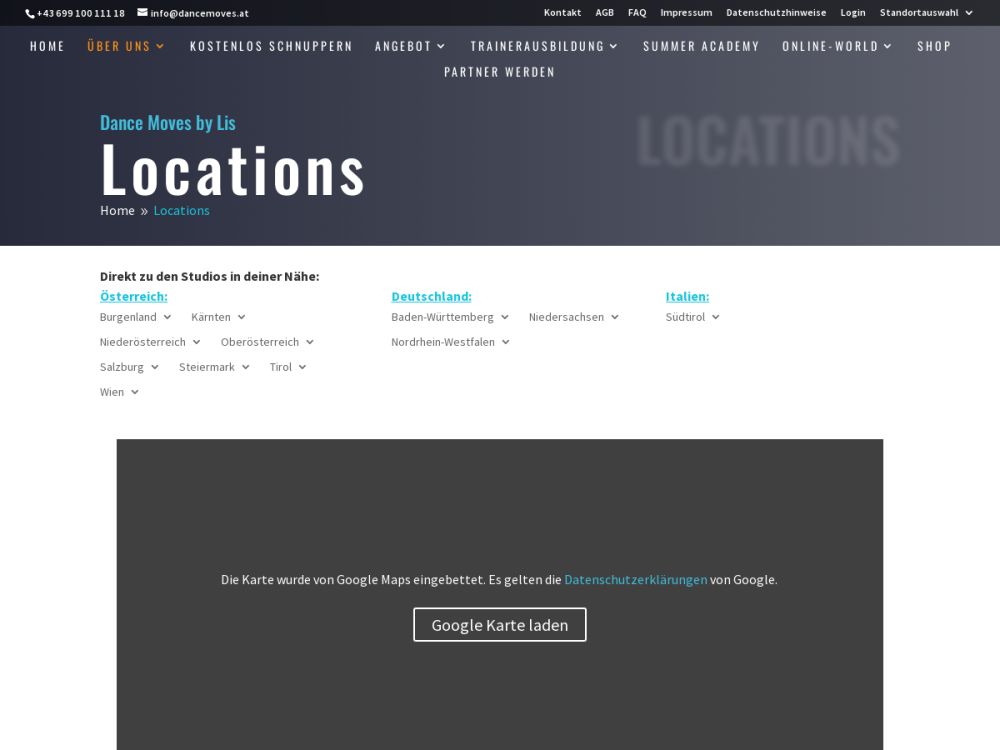Click the phone icon beside +43 699 number
Viewport: 1000px width, 750px height.
click(x=29, y=13)
